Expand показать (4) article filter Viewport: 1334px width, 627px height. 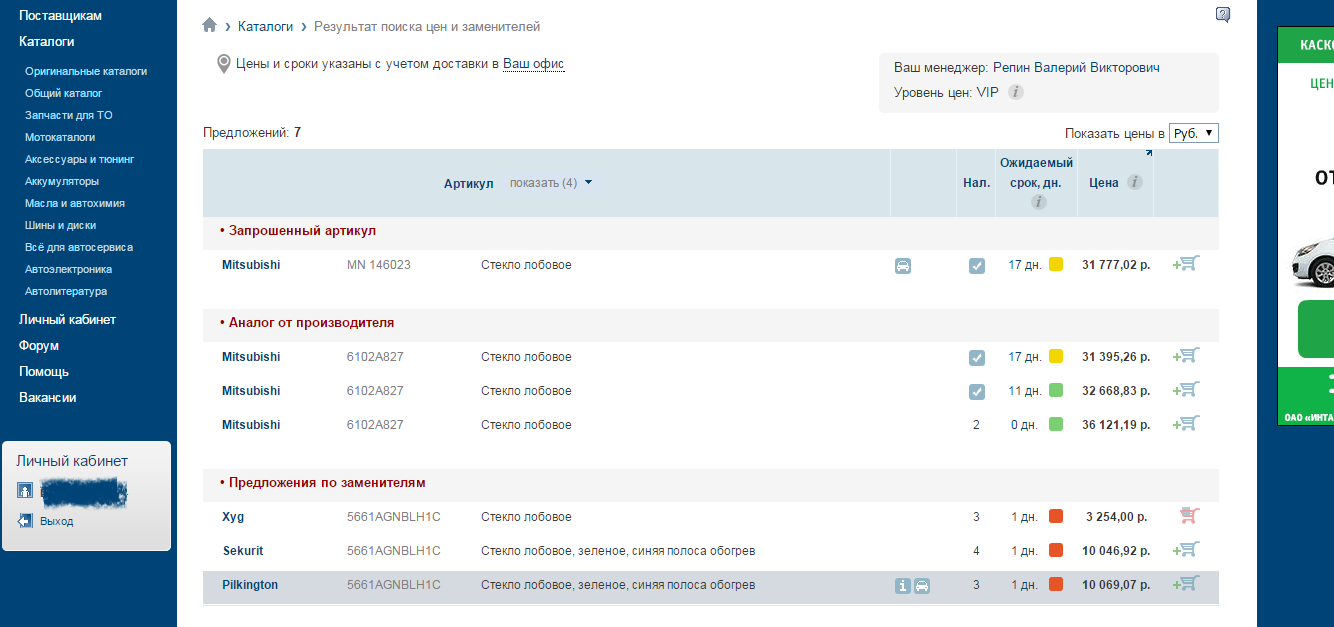tap(551, 183)
